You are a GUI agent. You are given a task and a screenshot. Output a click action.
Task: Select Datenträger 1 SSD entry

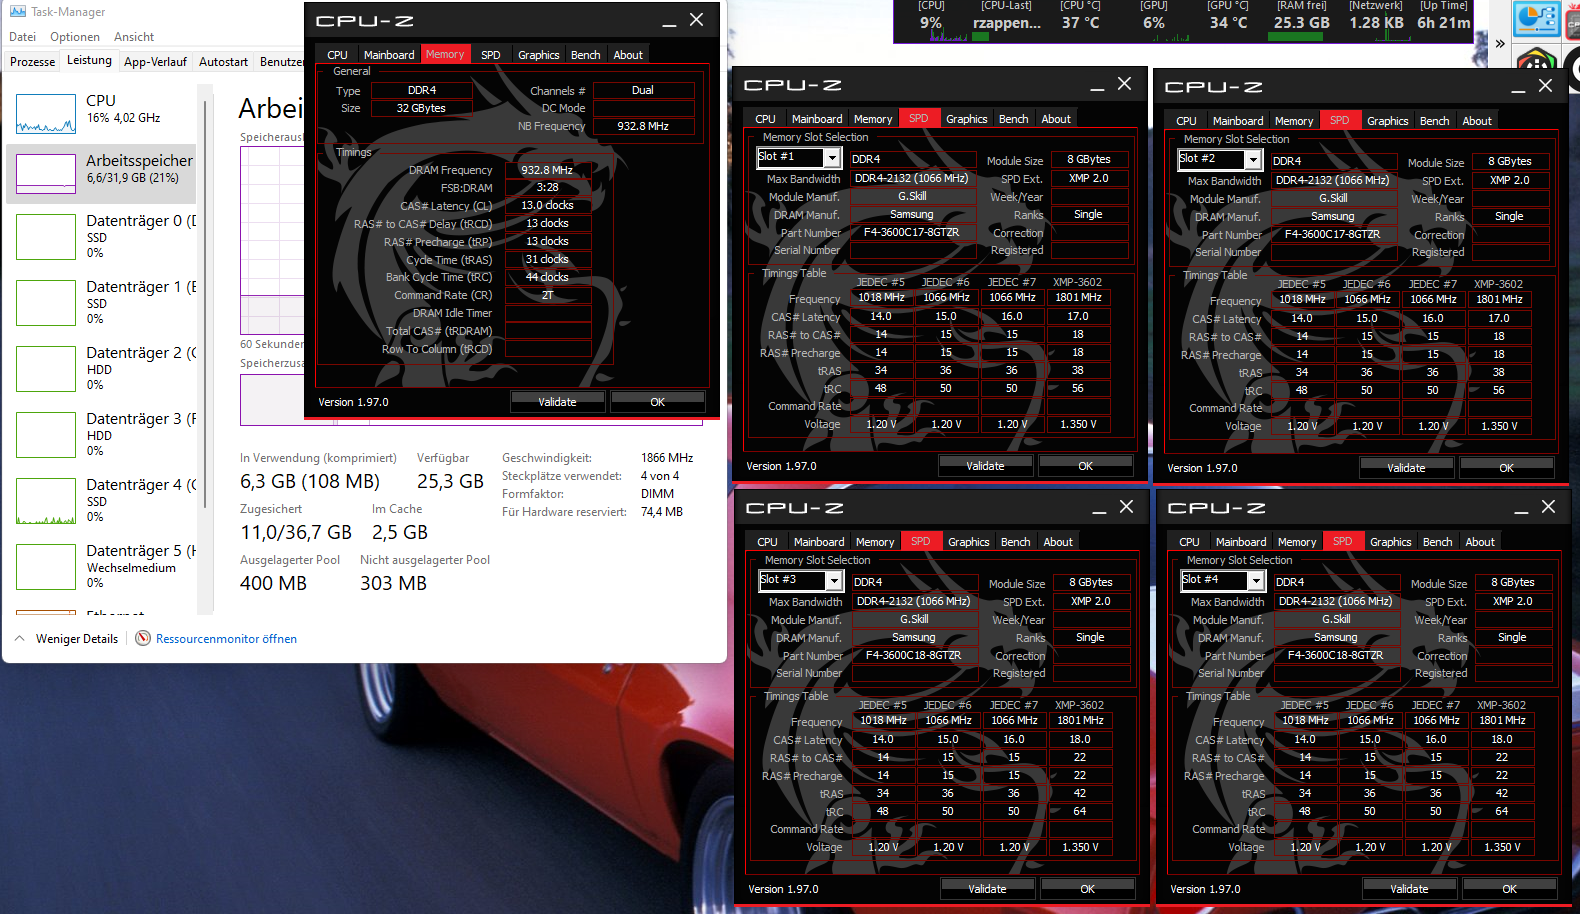(x=102, y=302)
